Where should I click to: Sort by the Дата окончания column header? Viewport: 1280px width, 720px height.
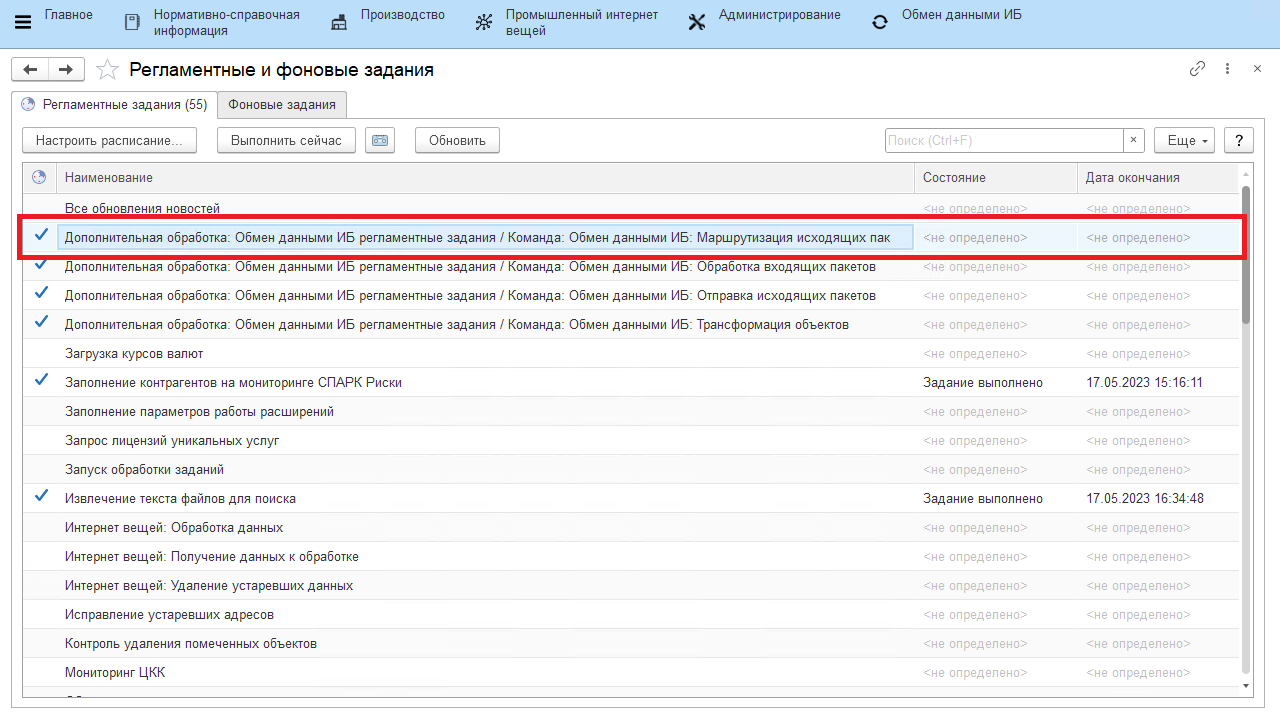(1156, 177)
